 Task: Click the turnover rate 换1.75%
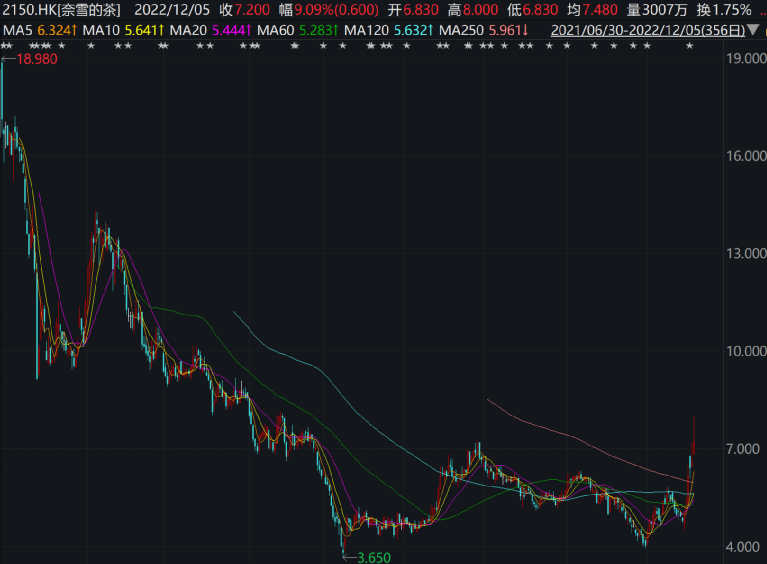pos(724,9)
